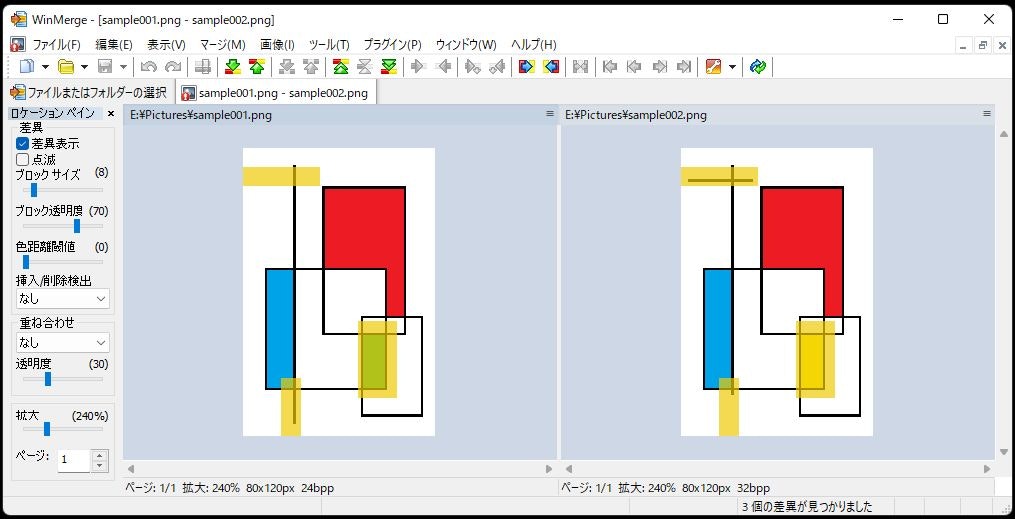Open the 重ね合わせ dropdown
Image resolution: width=1015 pixels, height=519 pixels.
click(x=63, y=342)
